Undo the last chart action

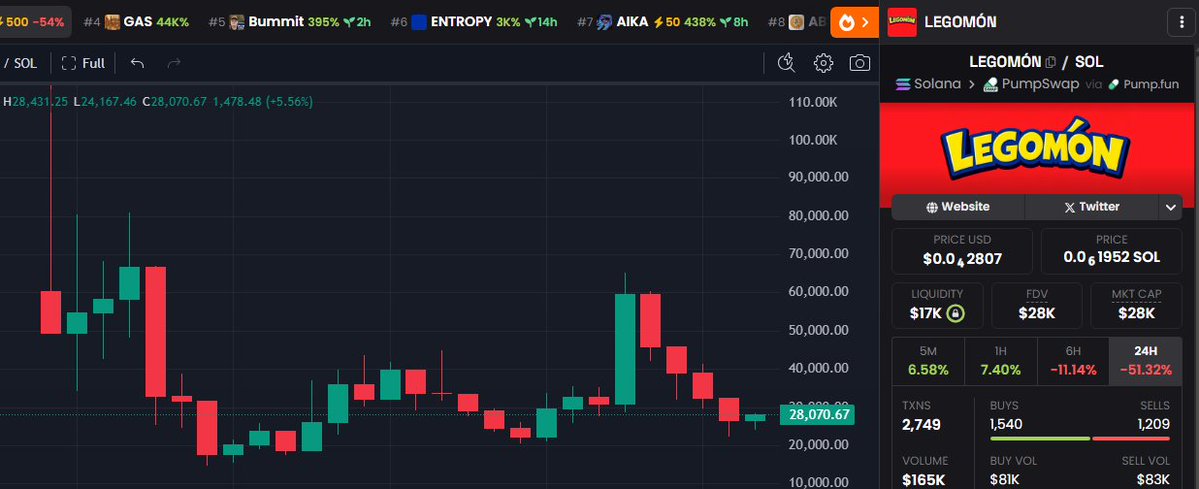click(138, 63)
